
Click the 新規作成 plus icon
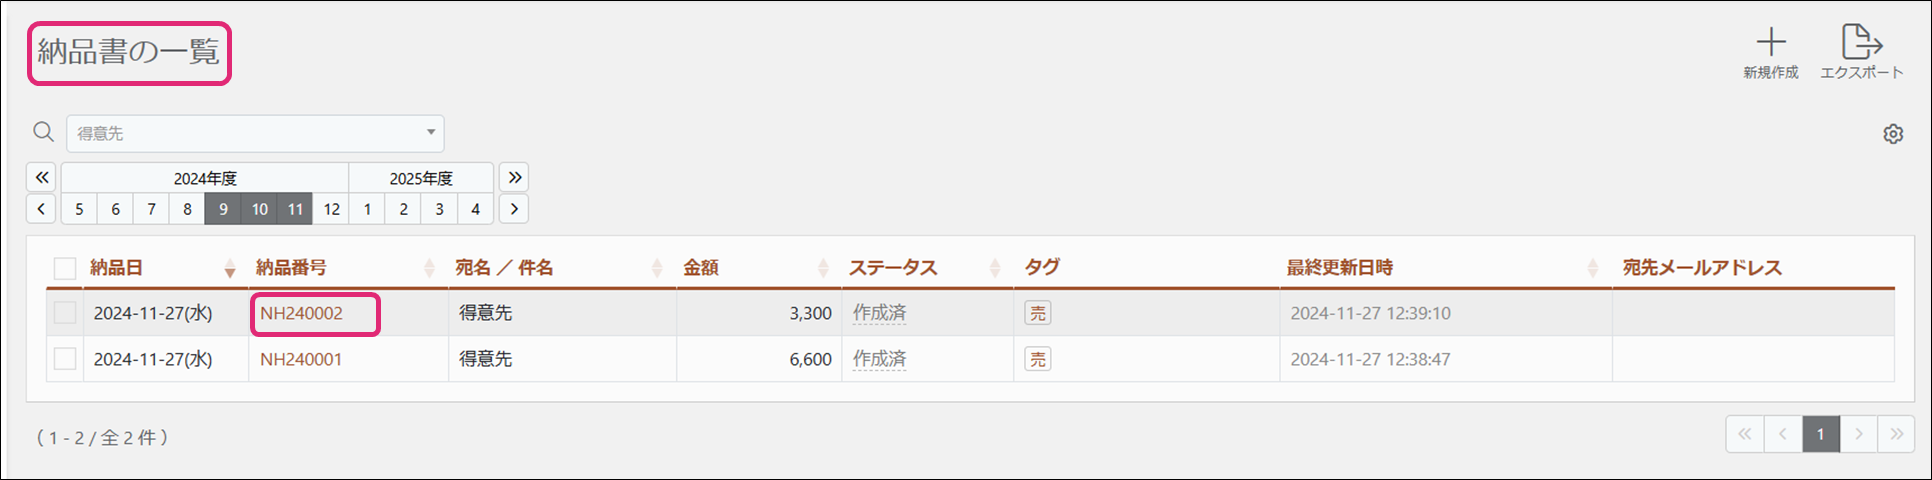point(1770,43)
